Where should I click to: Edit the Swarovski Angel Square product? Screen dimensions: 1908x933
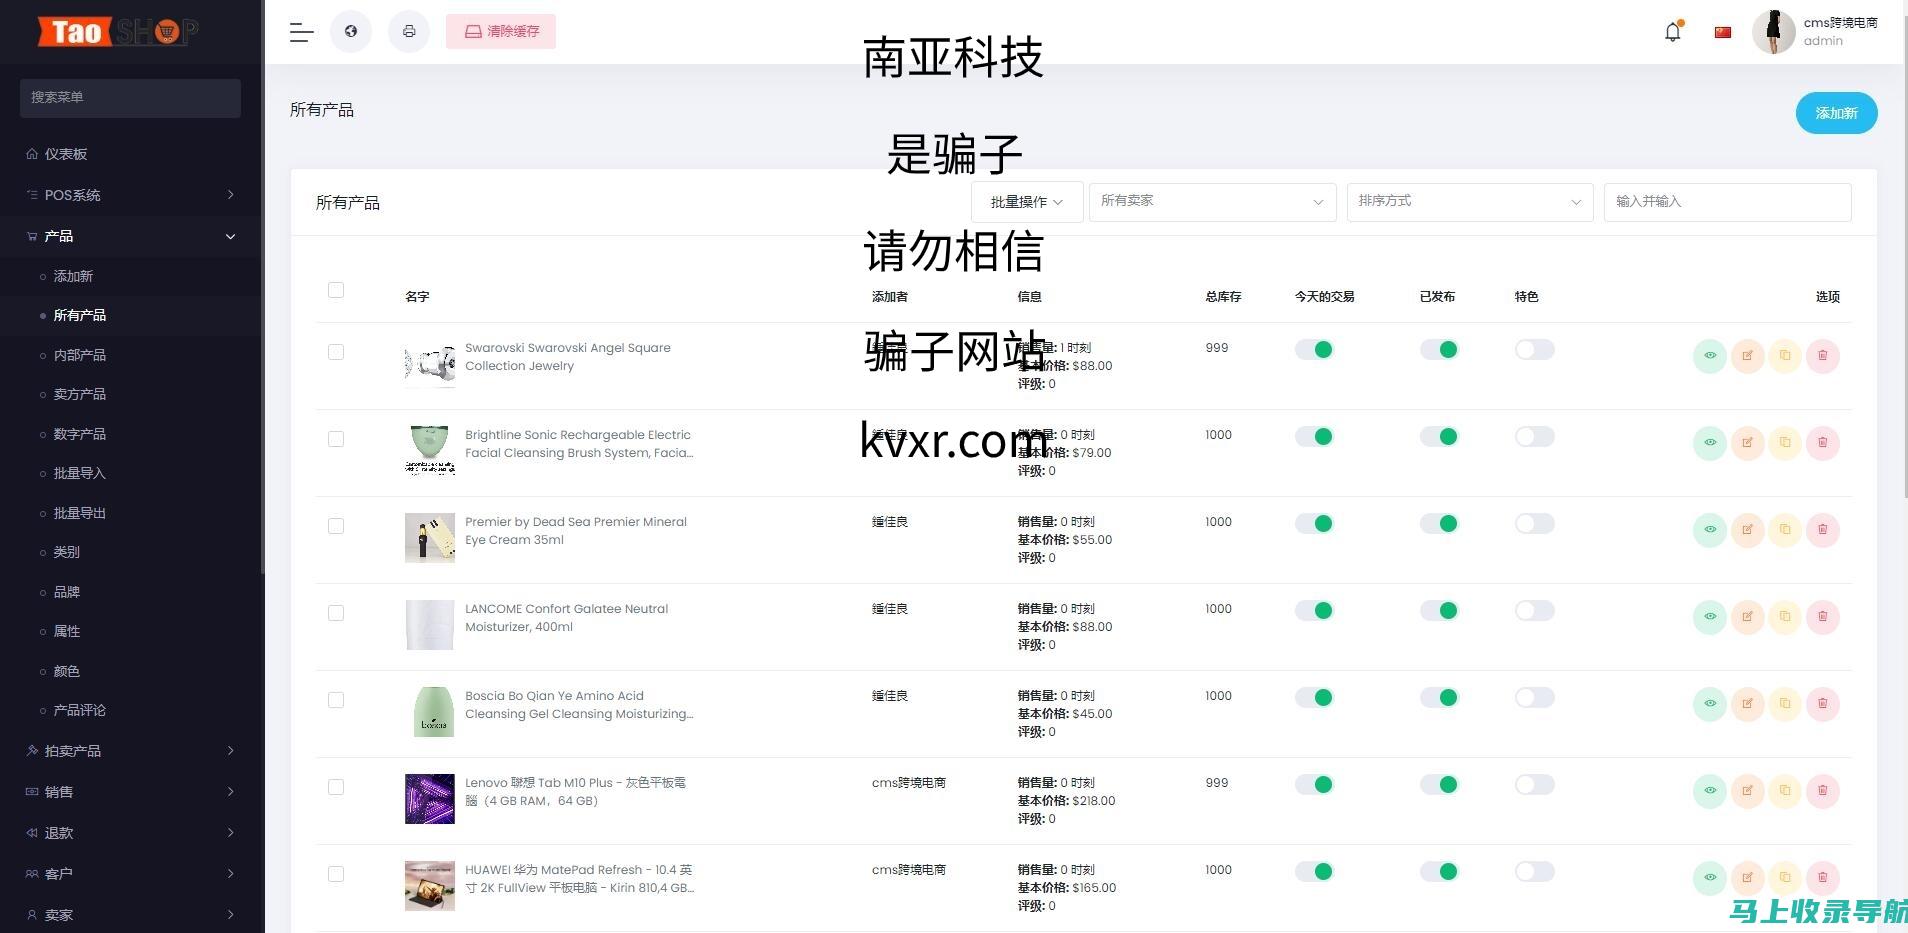pos(1748,356)
